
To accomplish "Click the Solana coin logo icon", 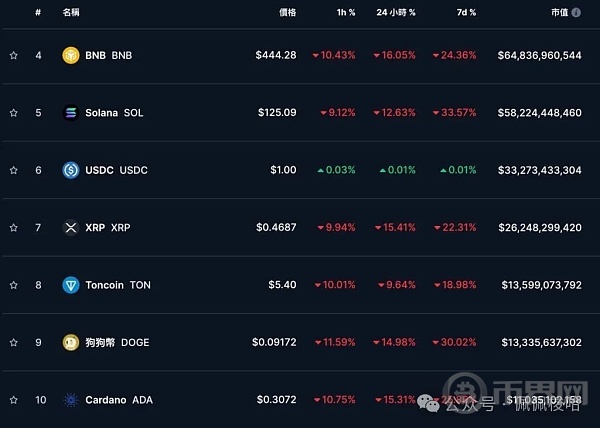I will tap(70, 113).
